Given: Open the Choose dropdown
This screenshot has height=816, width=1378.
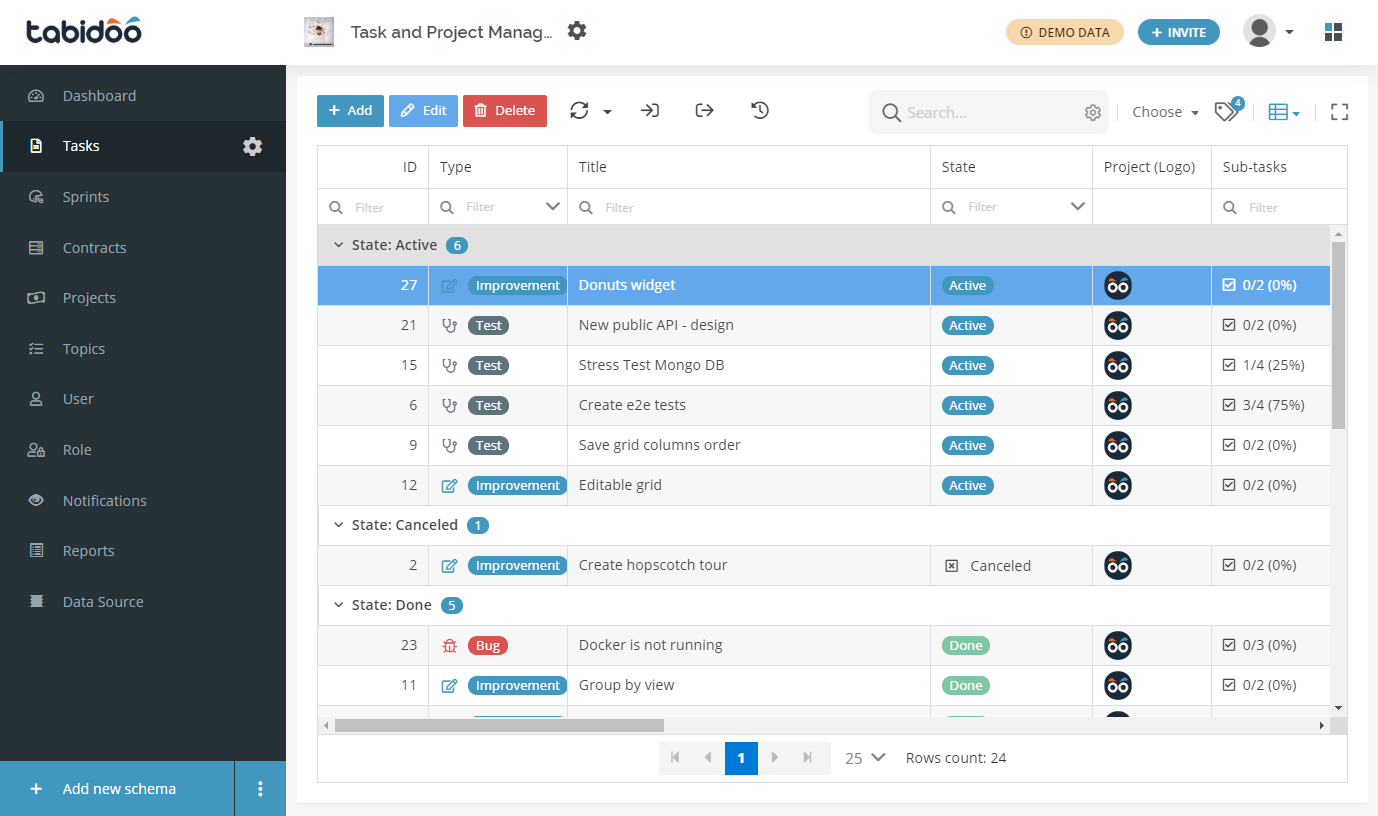Looking at the screenshot, I should coord(1165,112).
